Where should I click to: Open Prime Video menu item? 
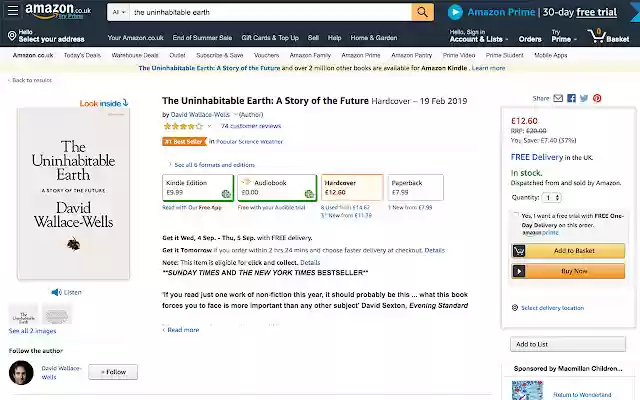click(x=459, y=55)
